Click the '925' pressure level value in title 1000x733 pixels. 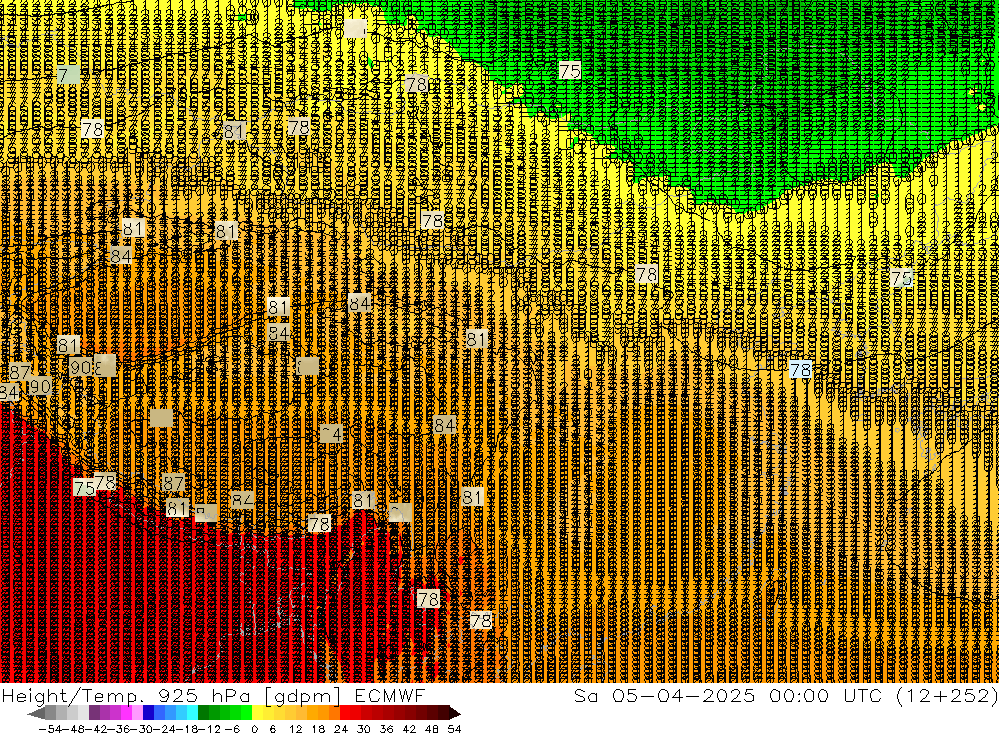(178, 696)
